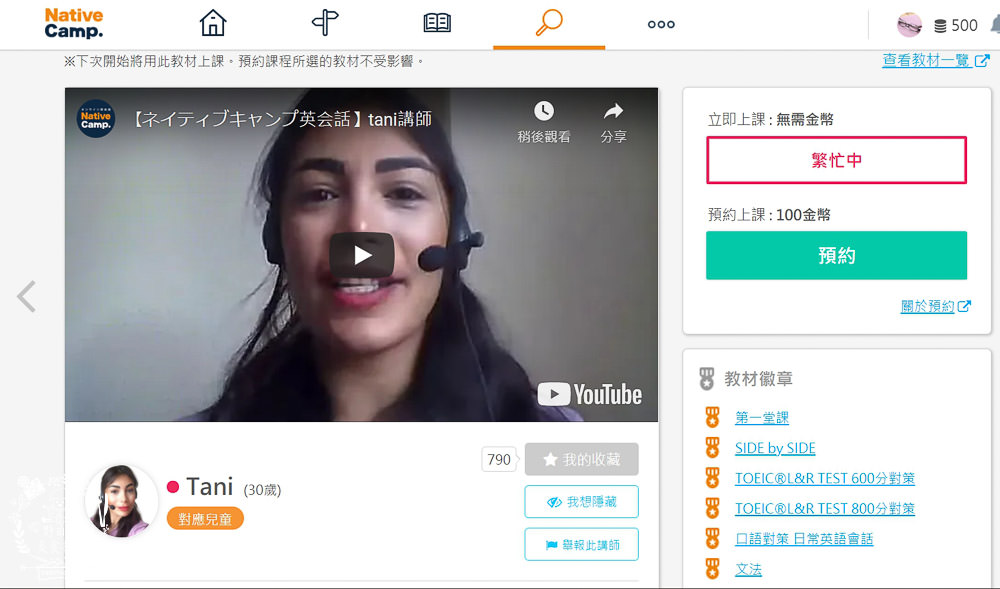Click the signpost icon in navigation bar
The image size is (1000, 589).
point(325,23)
